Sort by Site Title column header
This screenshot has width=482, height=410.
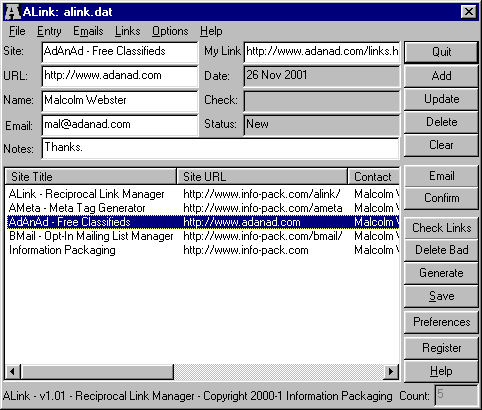(90, 176)
